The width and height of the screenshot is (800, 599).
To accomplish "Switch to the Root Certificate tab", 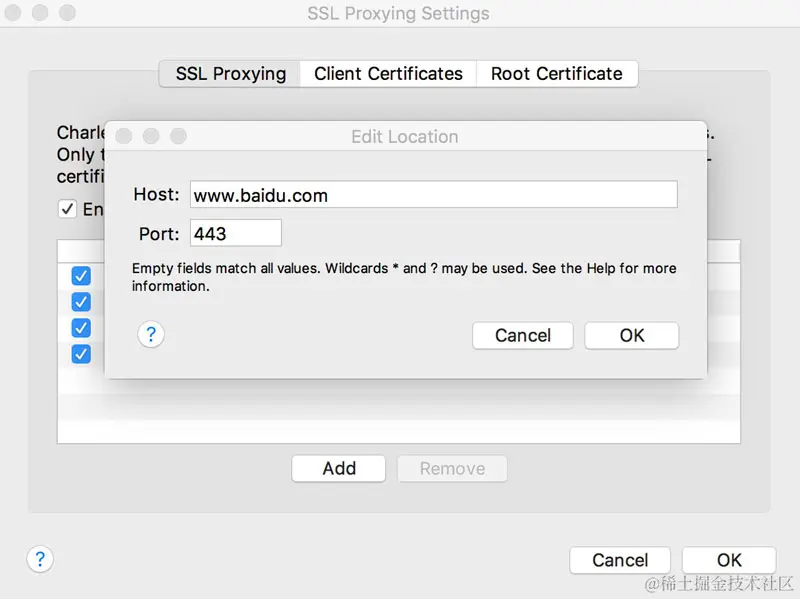I will 557,73.
